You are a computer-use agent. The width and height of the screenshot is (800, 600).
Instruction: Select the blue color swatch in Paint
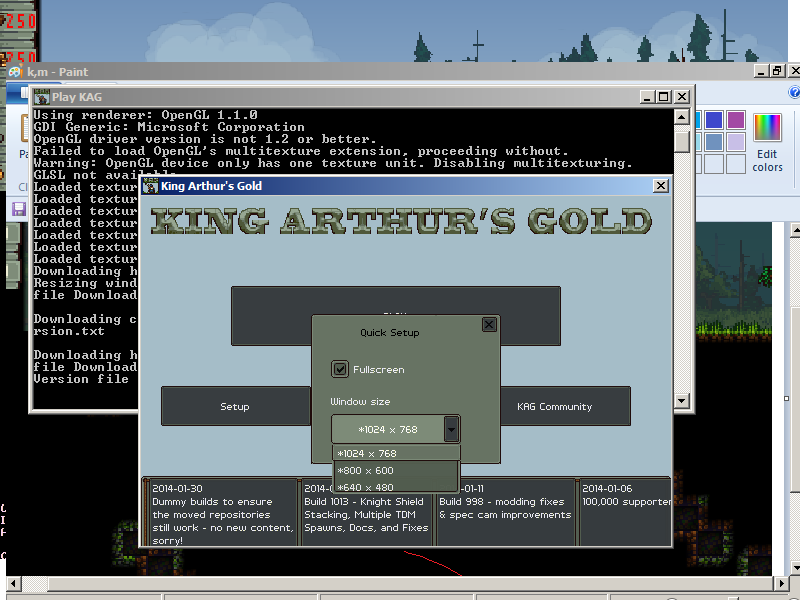(x=714, y=120)
